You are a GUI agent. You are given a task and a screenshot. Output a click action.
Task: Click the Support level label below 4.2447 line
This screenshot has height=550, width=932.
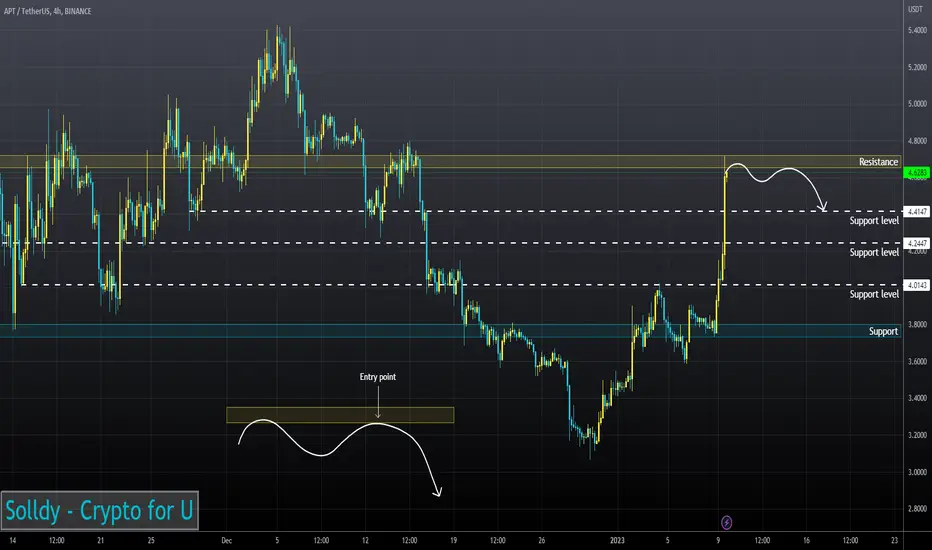coord(874,253)
